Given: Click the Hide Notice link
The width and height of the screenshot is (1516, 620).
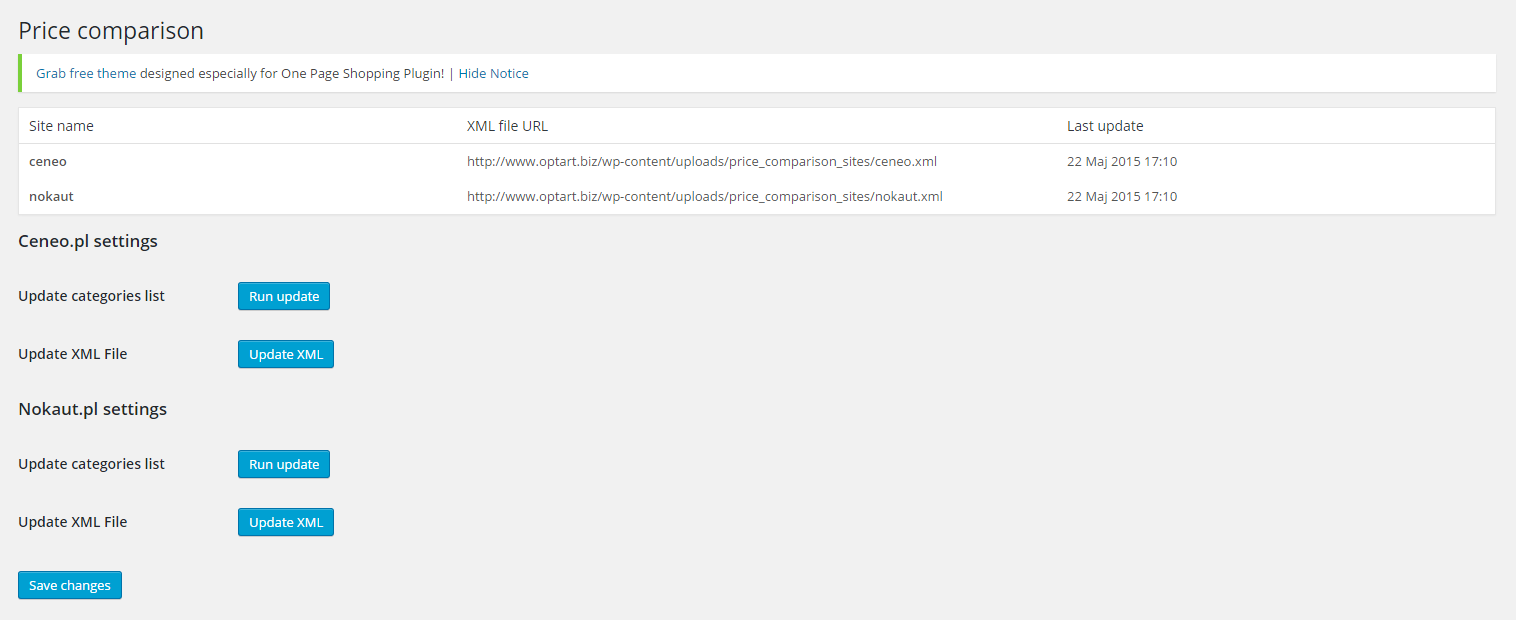Looking at the screenshot, I should click(494, 74).
